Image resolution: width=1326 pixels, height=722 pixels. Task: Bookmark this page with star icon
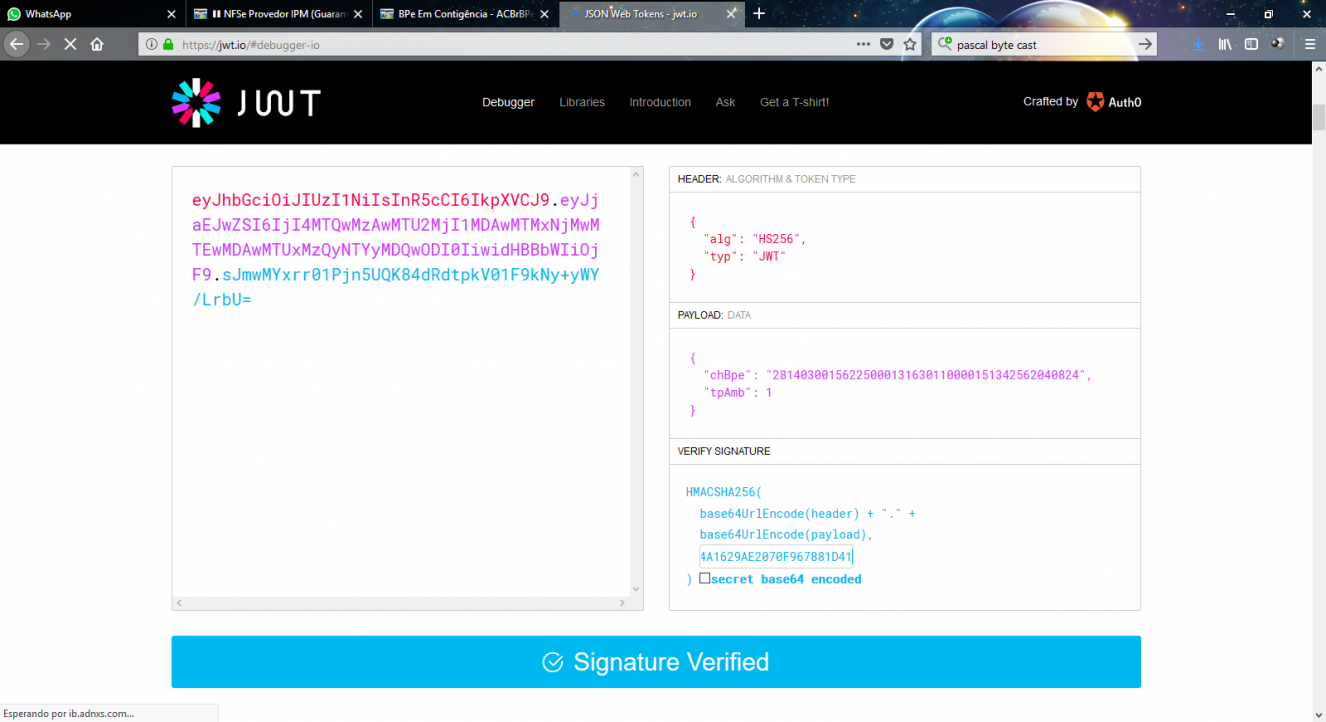[910, 44]
